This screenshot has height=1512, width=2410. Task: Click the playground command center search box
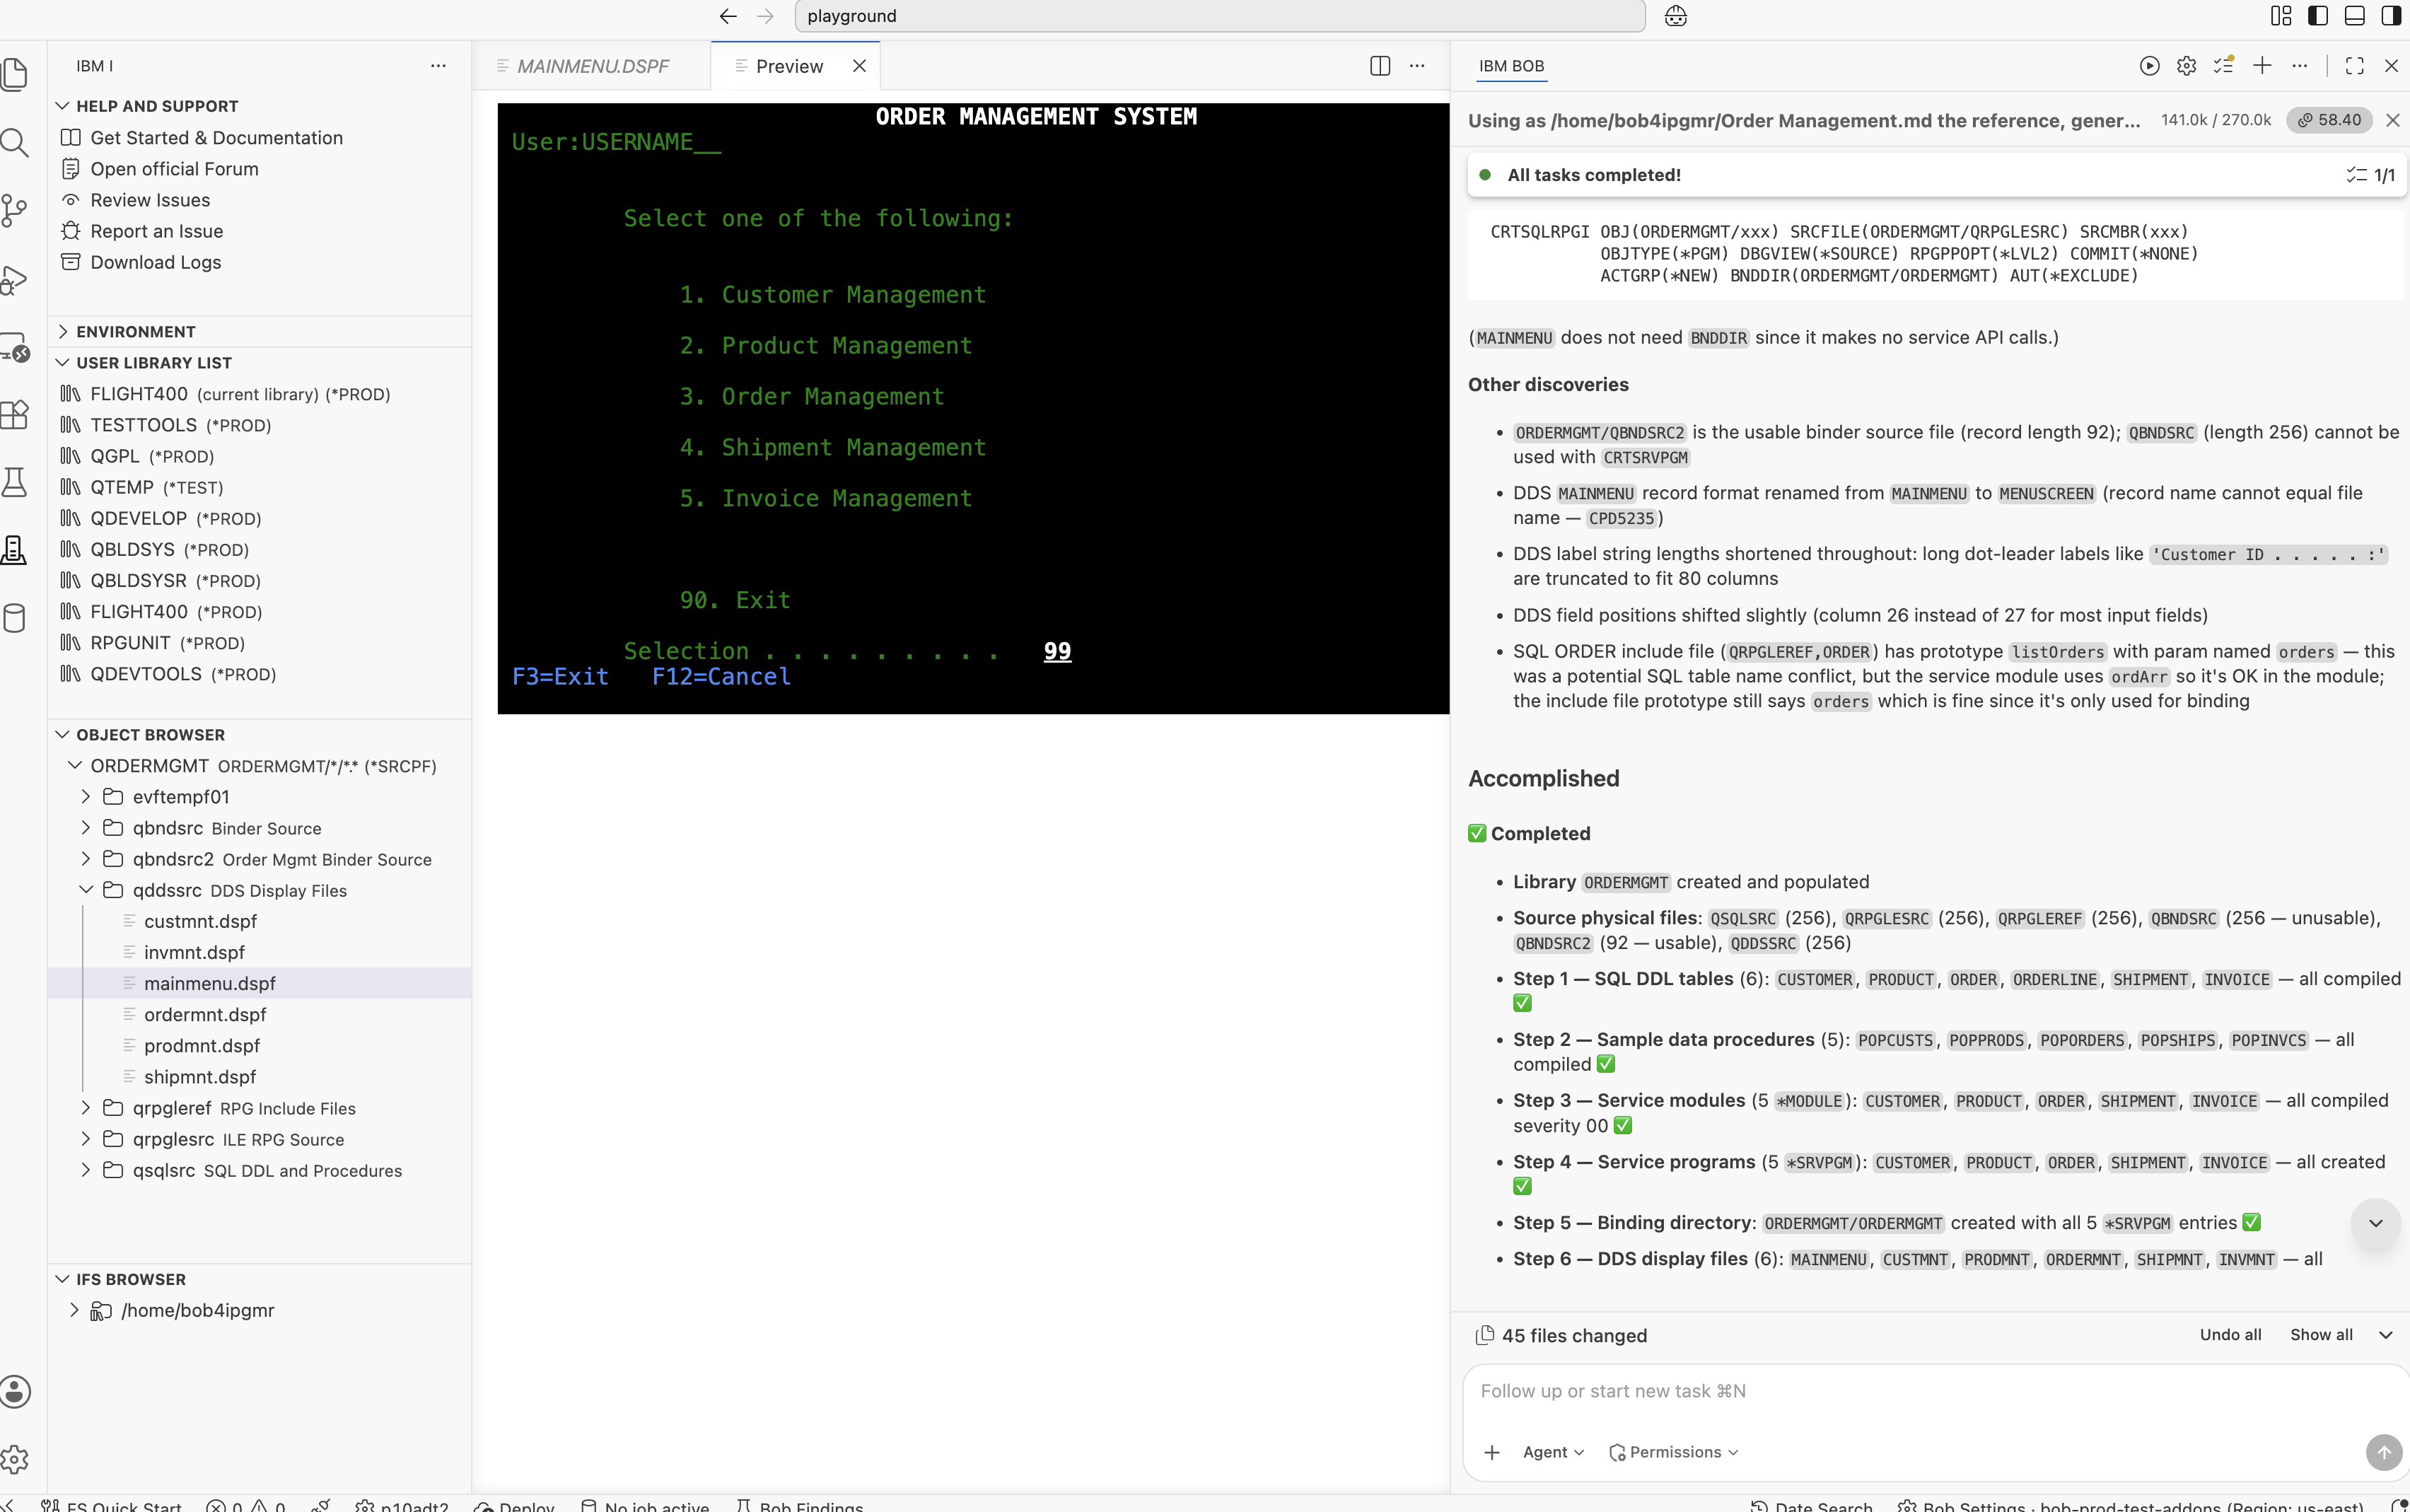coord(1219,16)
